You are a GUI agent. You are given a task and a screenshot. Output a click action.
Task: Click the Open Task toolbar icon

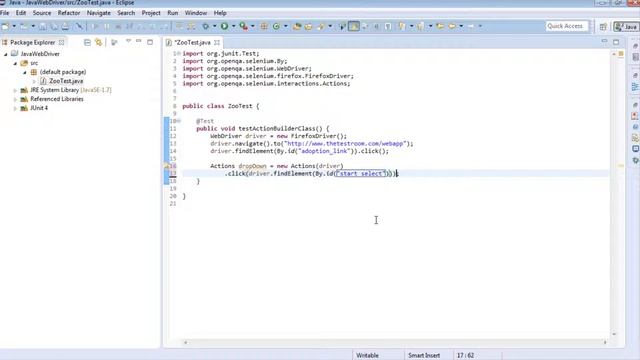(308, 26)
